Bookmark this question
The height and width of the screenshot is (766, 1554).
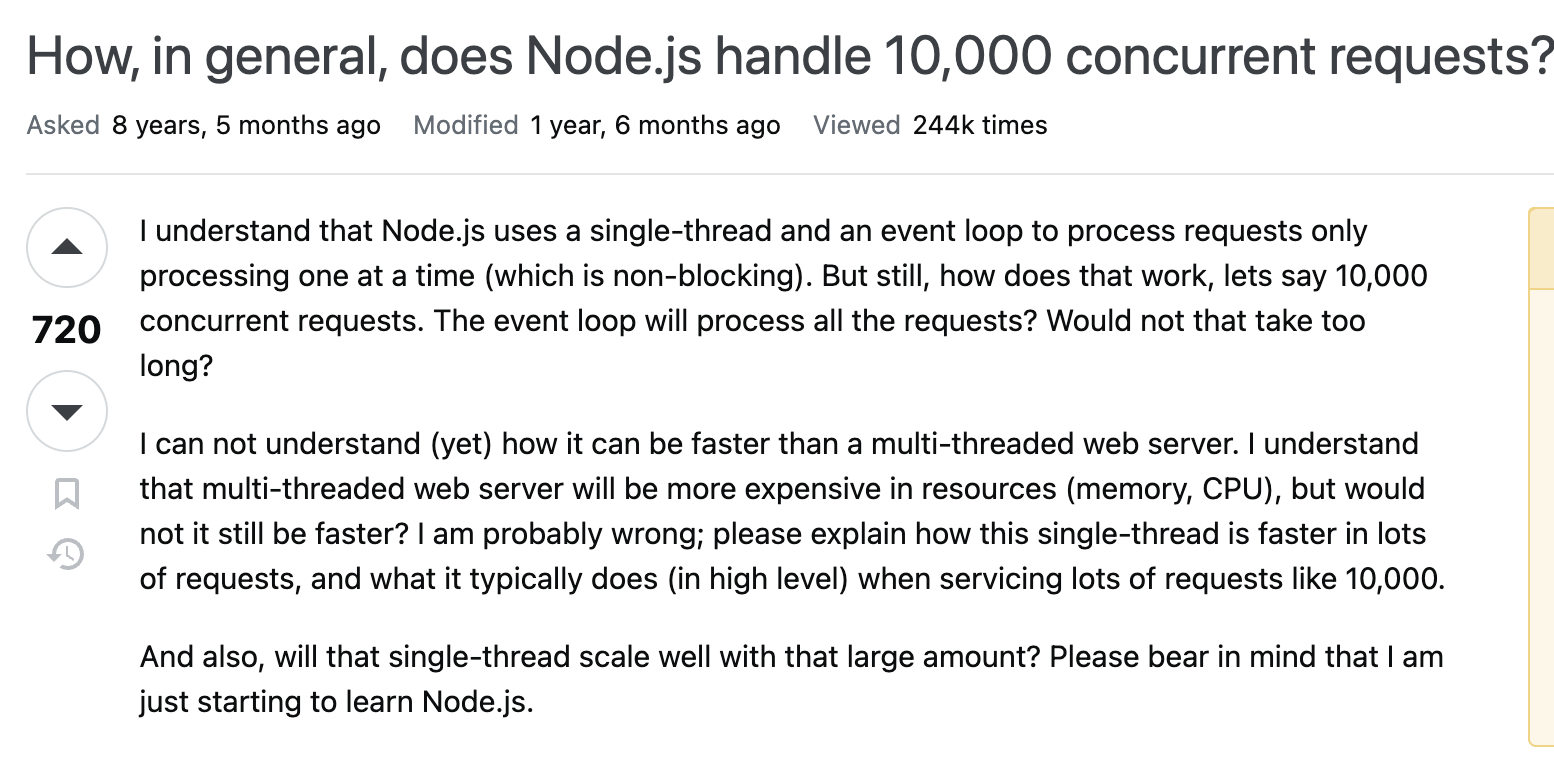pos(66,493)
